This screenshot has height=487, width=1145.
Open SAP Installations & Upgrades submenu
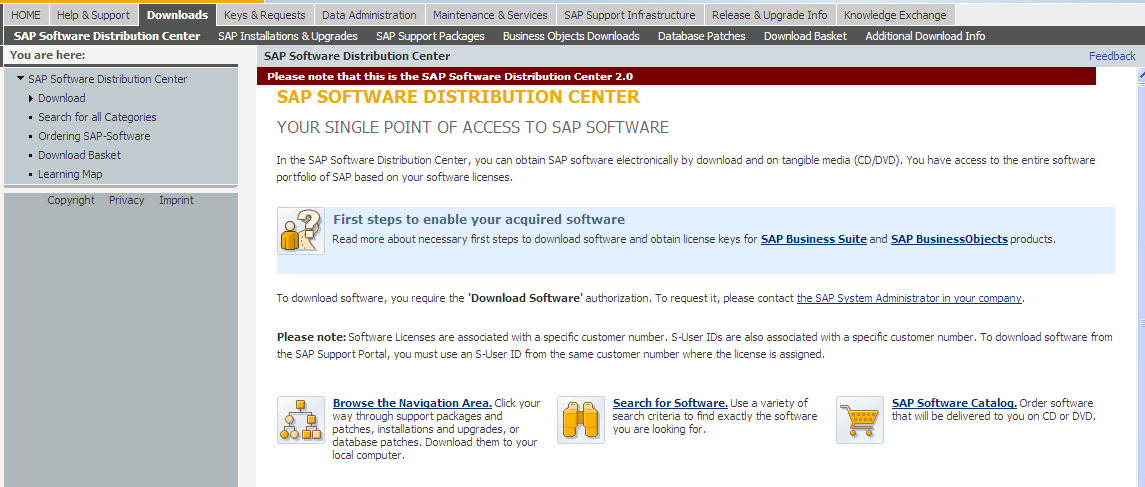[288, 36]
